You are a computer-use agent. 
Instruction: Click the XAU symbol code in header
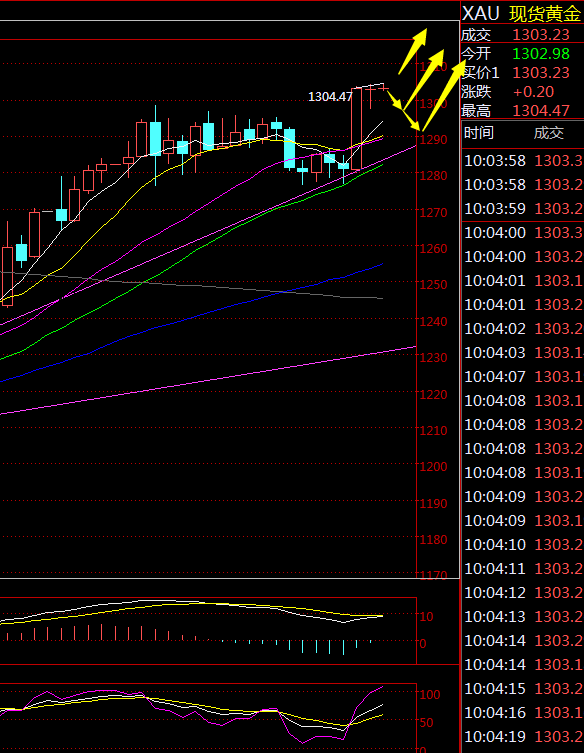(x=480, y=13)
